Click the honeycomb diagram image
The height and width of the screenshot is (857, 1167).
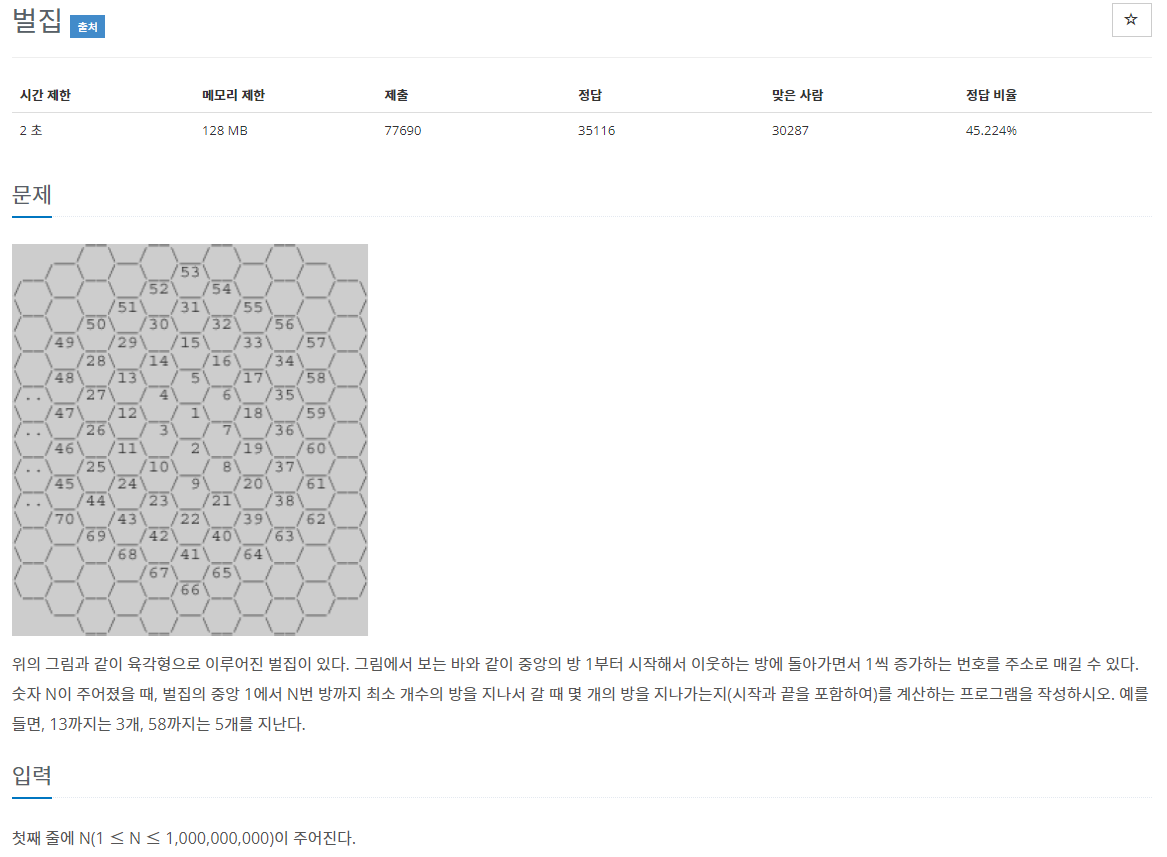[190, 439]
